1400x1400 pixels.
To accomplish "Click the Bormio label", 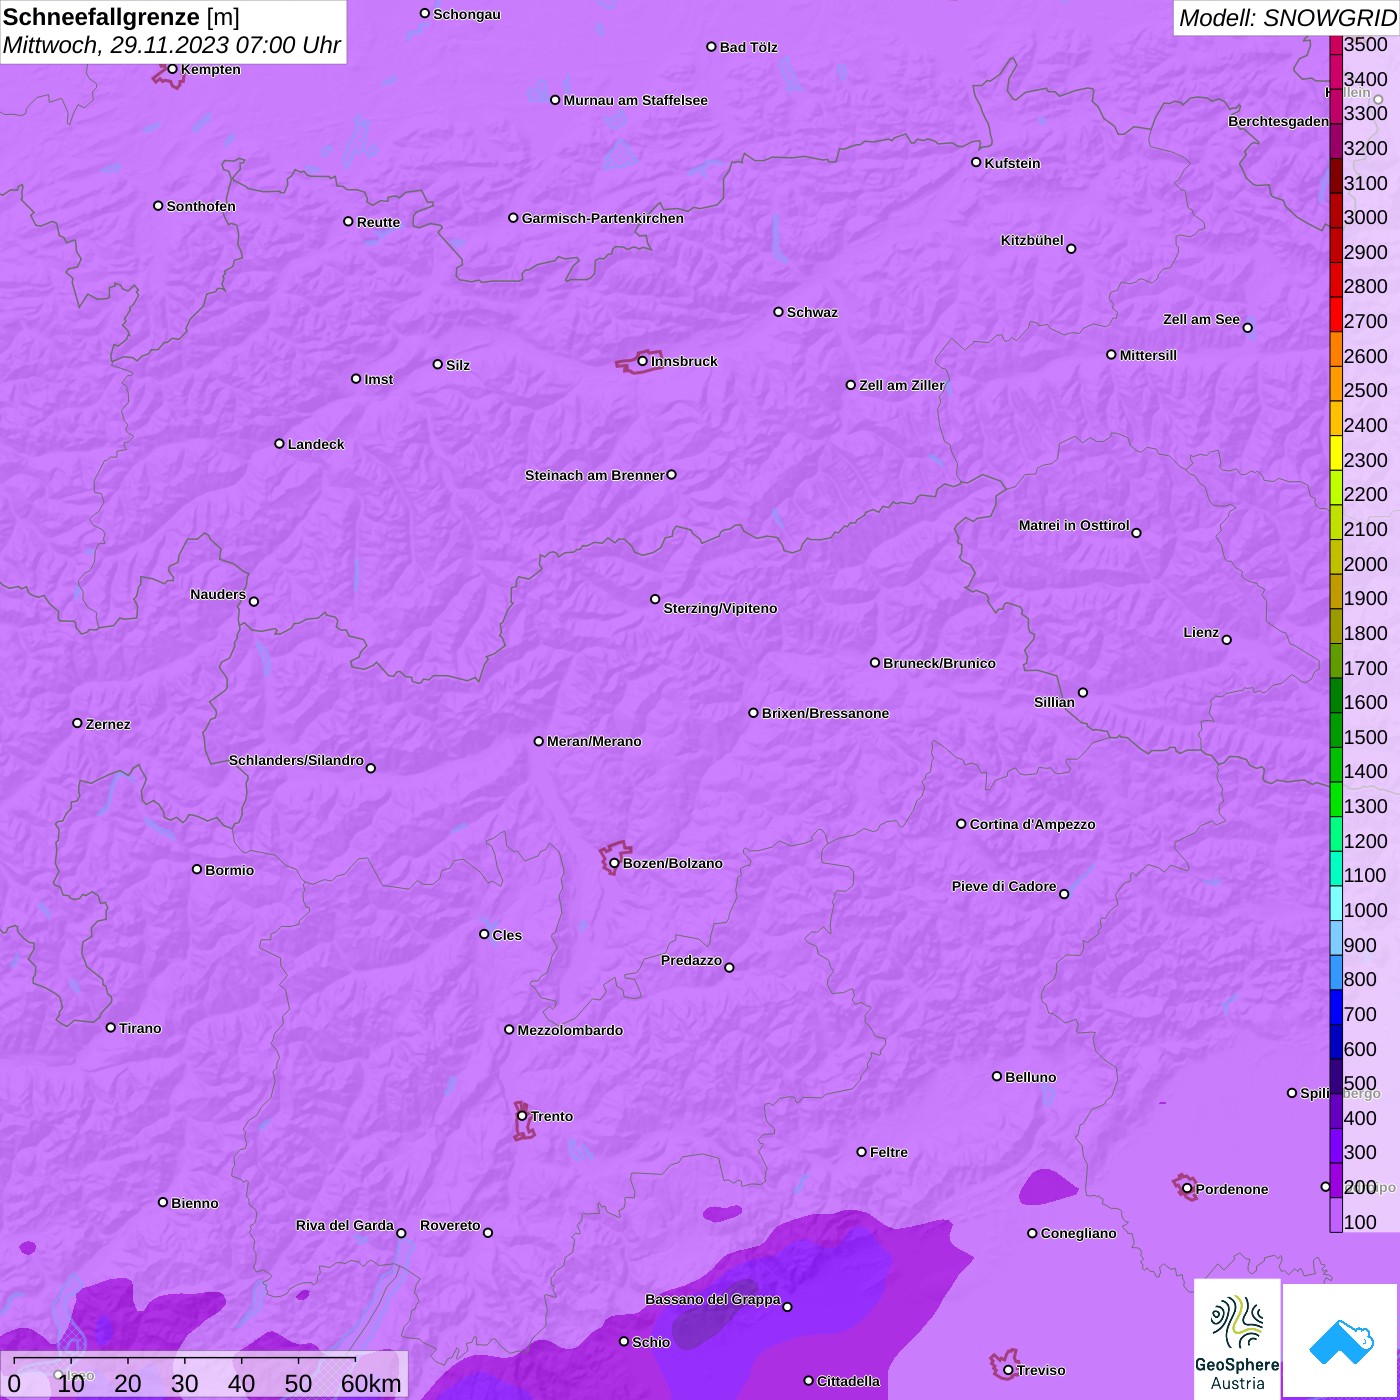I will pyautogui.click(x=229, y=870).
